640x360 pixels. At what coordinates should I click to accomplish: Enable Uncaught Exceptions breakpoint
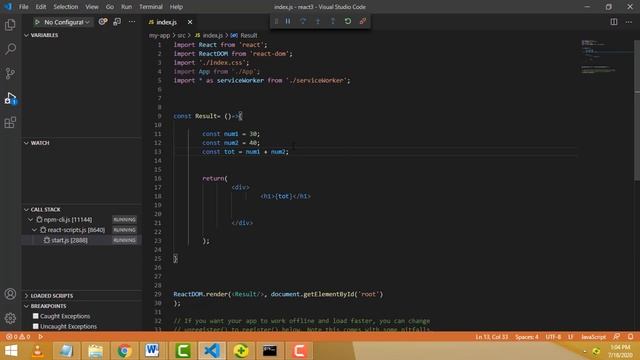click(x=36, y=326)
